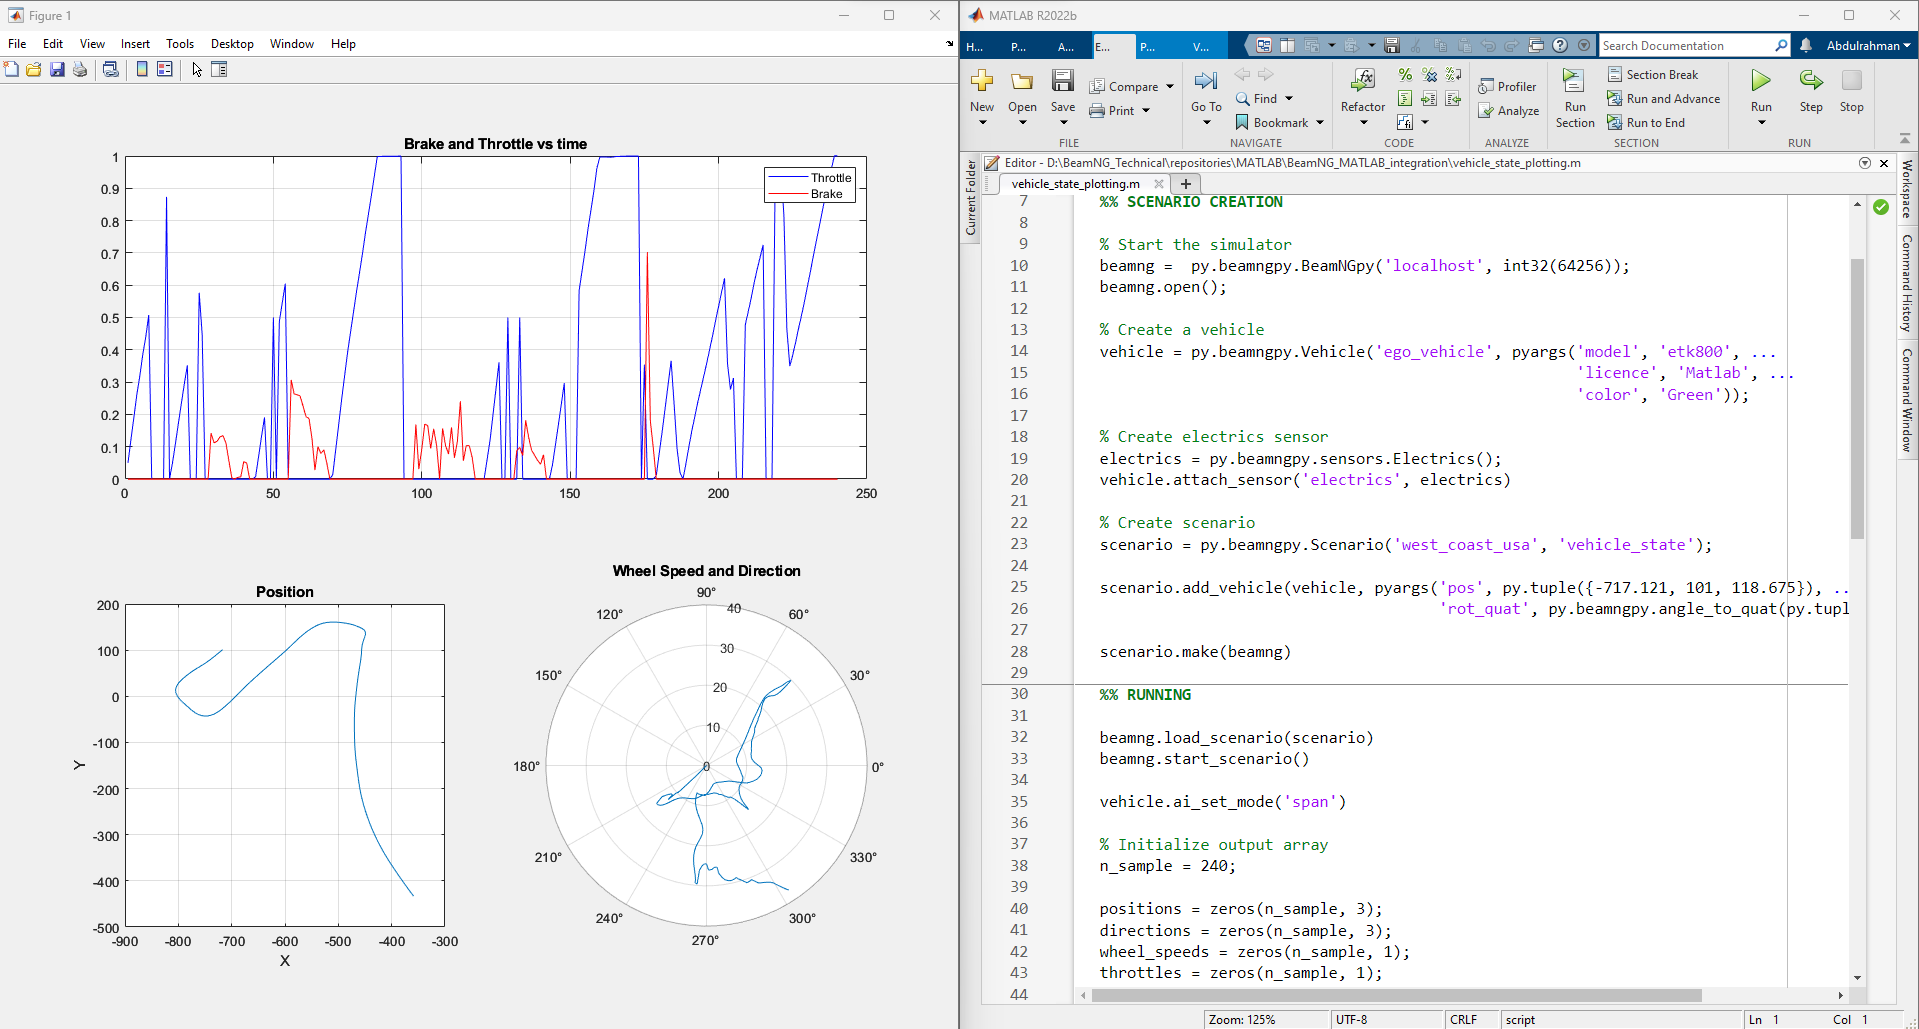Open the Current Folder side panel
Viewport: 1919px width, 1029px height.
pos(970,197)
